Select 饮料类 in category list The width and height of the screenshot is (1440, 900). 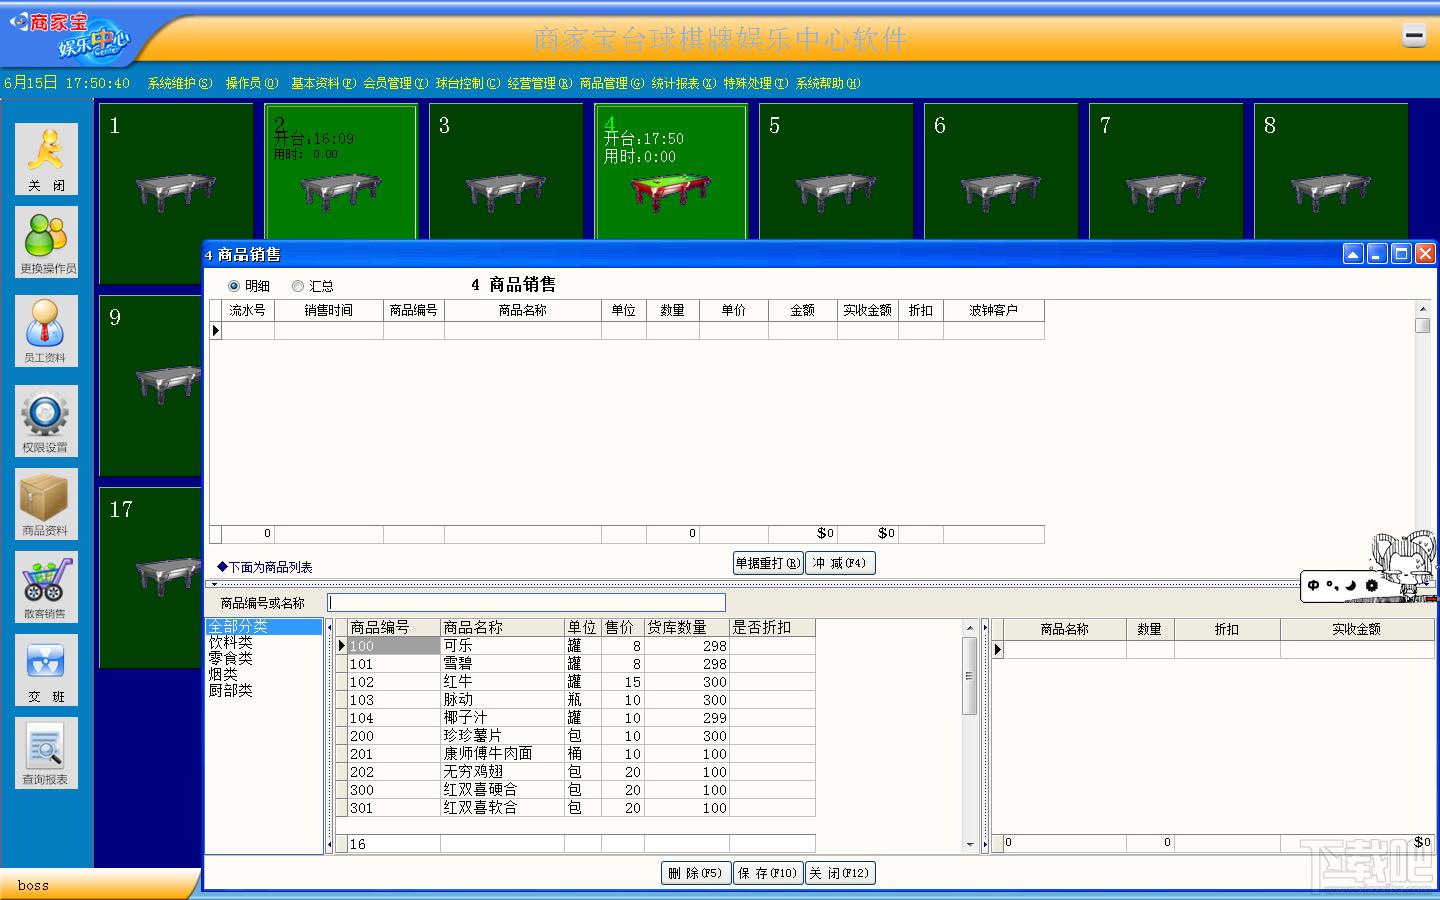pos(231,642)
